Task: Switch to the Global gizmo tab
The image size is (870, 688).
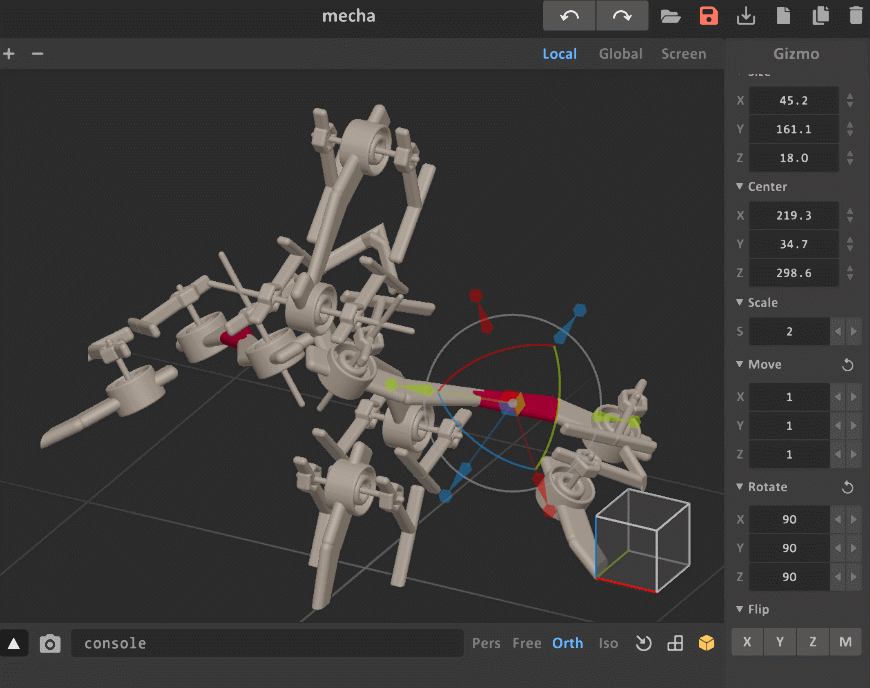Action: click(620, 54)
